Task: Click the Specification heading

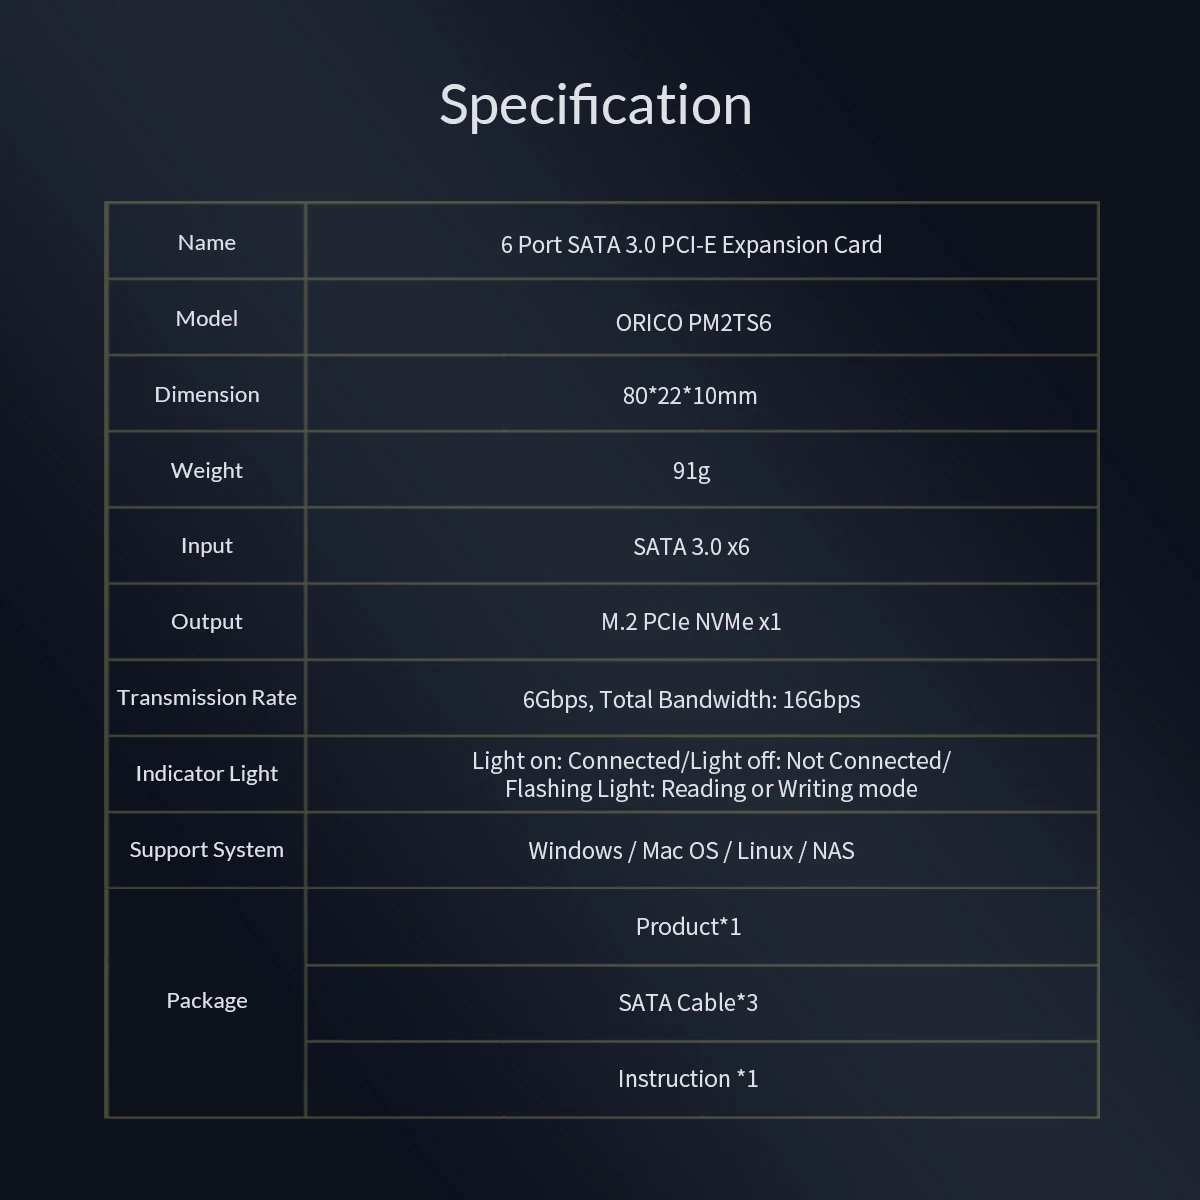Action: 595,105
